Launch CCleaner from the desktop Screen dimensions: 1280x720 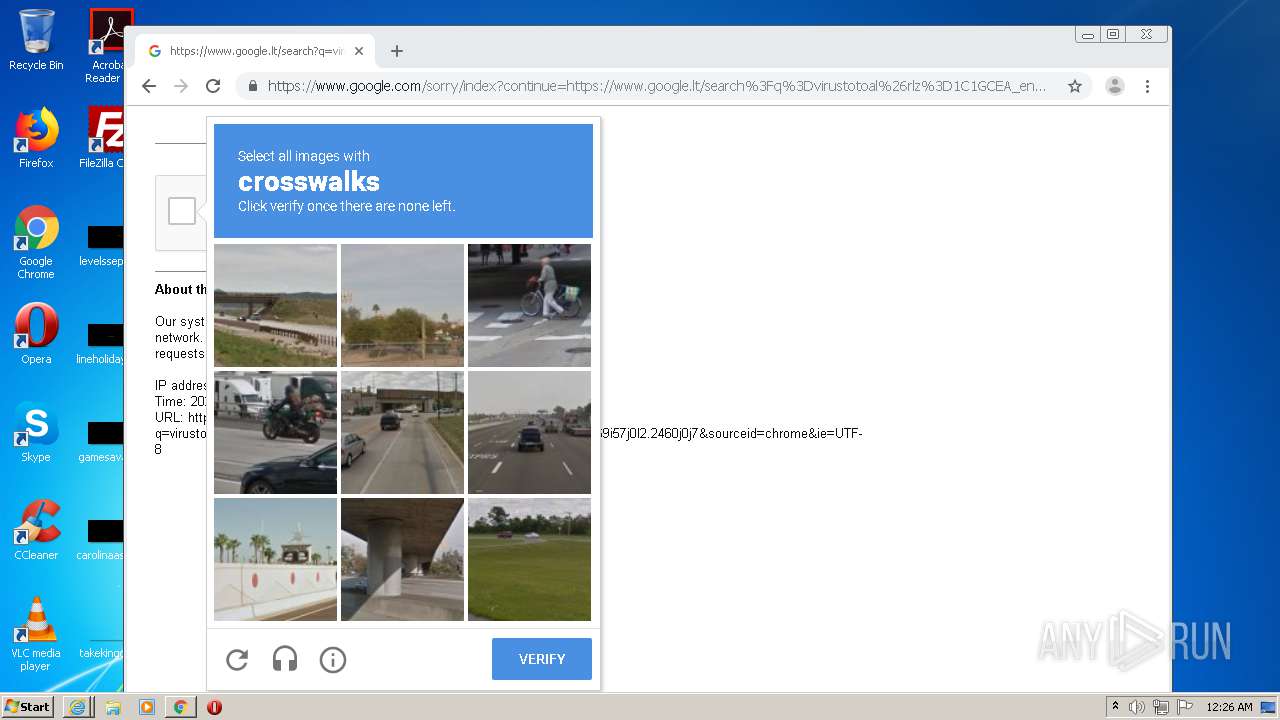tap(36, 530)
